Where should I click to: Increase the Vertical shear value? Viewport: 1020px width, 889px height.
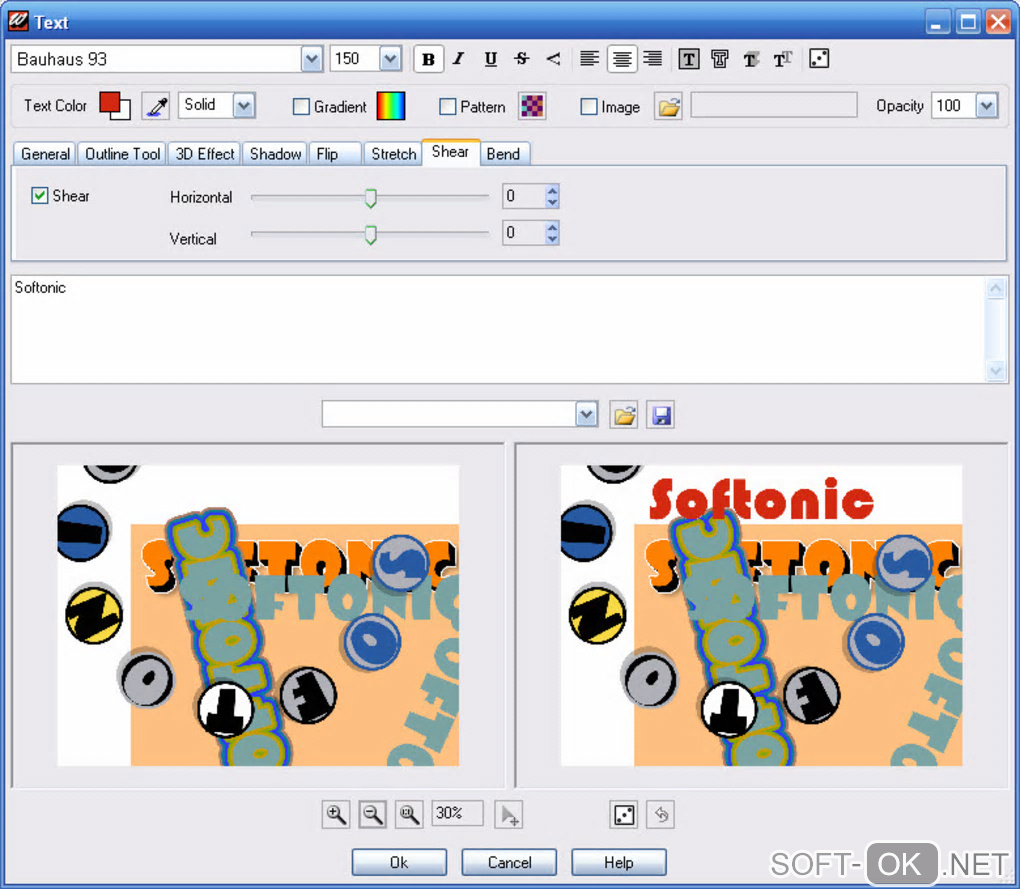[x=552, y=227]
